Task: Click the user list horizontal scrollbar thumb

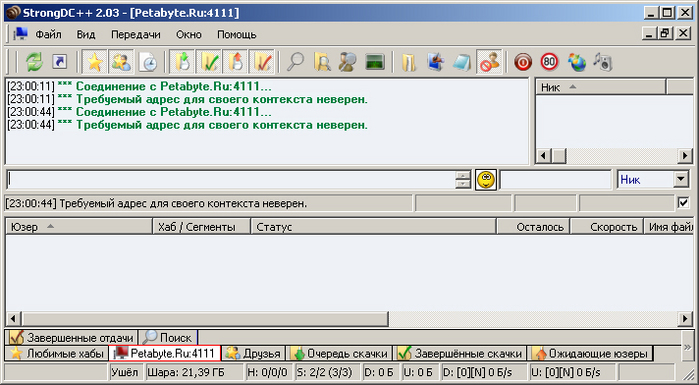Action: coord(559,156)
